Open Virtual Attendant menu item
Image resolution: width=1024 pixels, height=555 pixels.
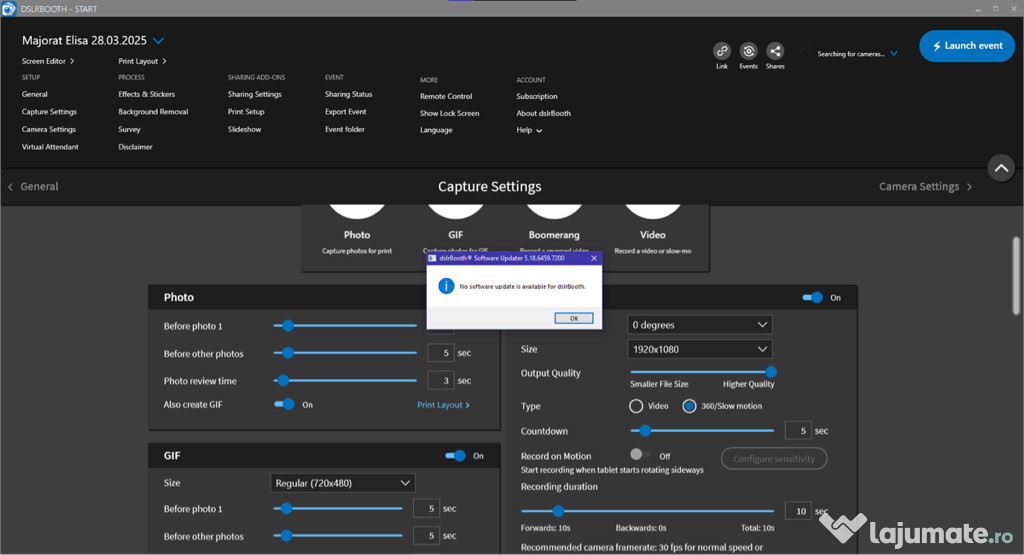click(x=50, y=147)
